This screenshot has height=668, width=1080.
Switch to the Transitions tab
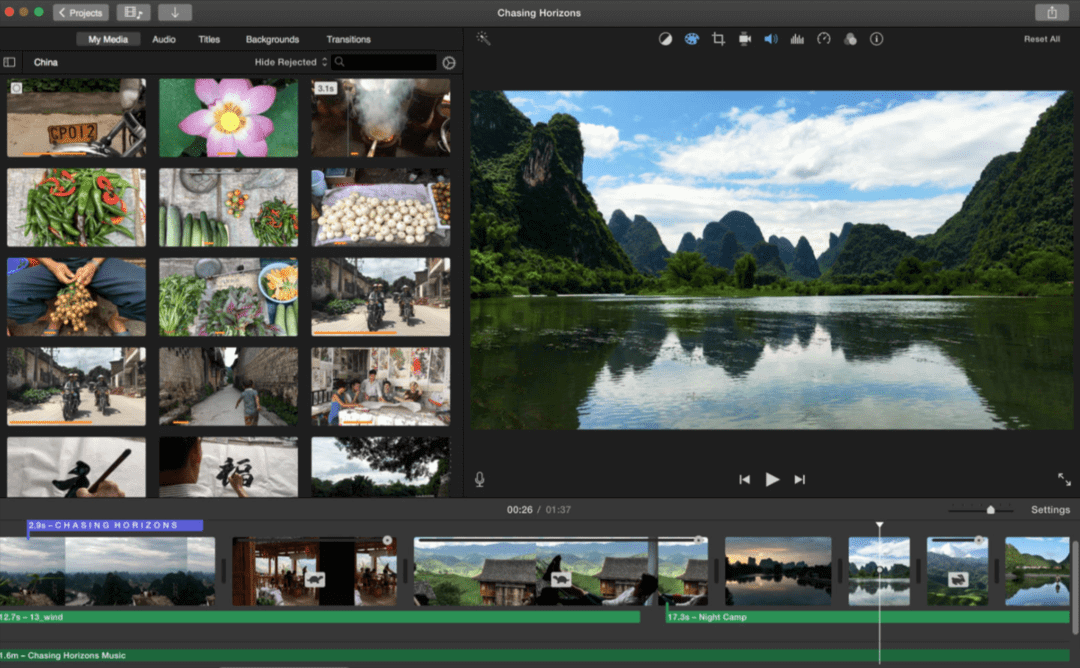[x=348, y=39]
